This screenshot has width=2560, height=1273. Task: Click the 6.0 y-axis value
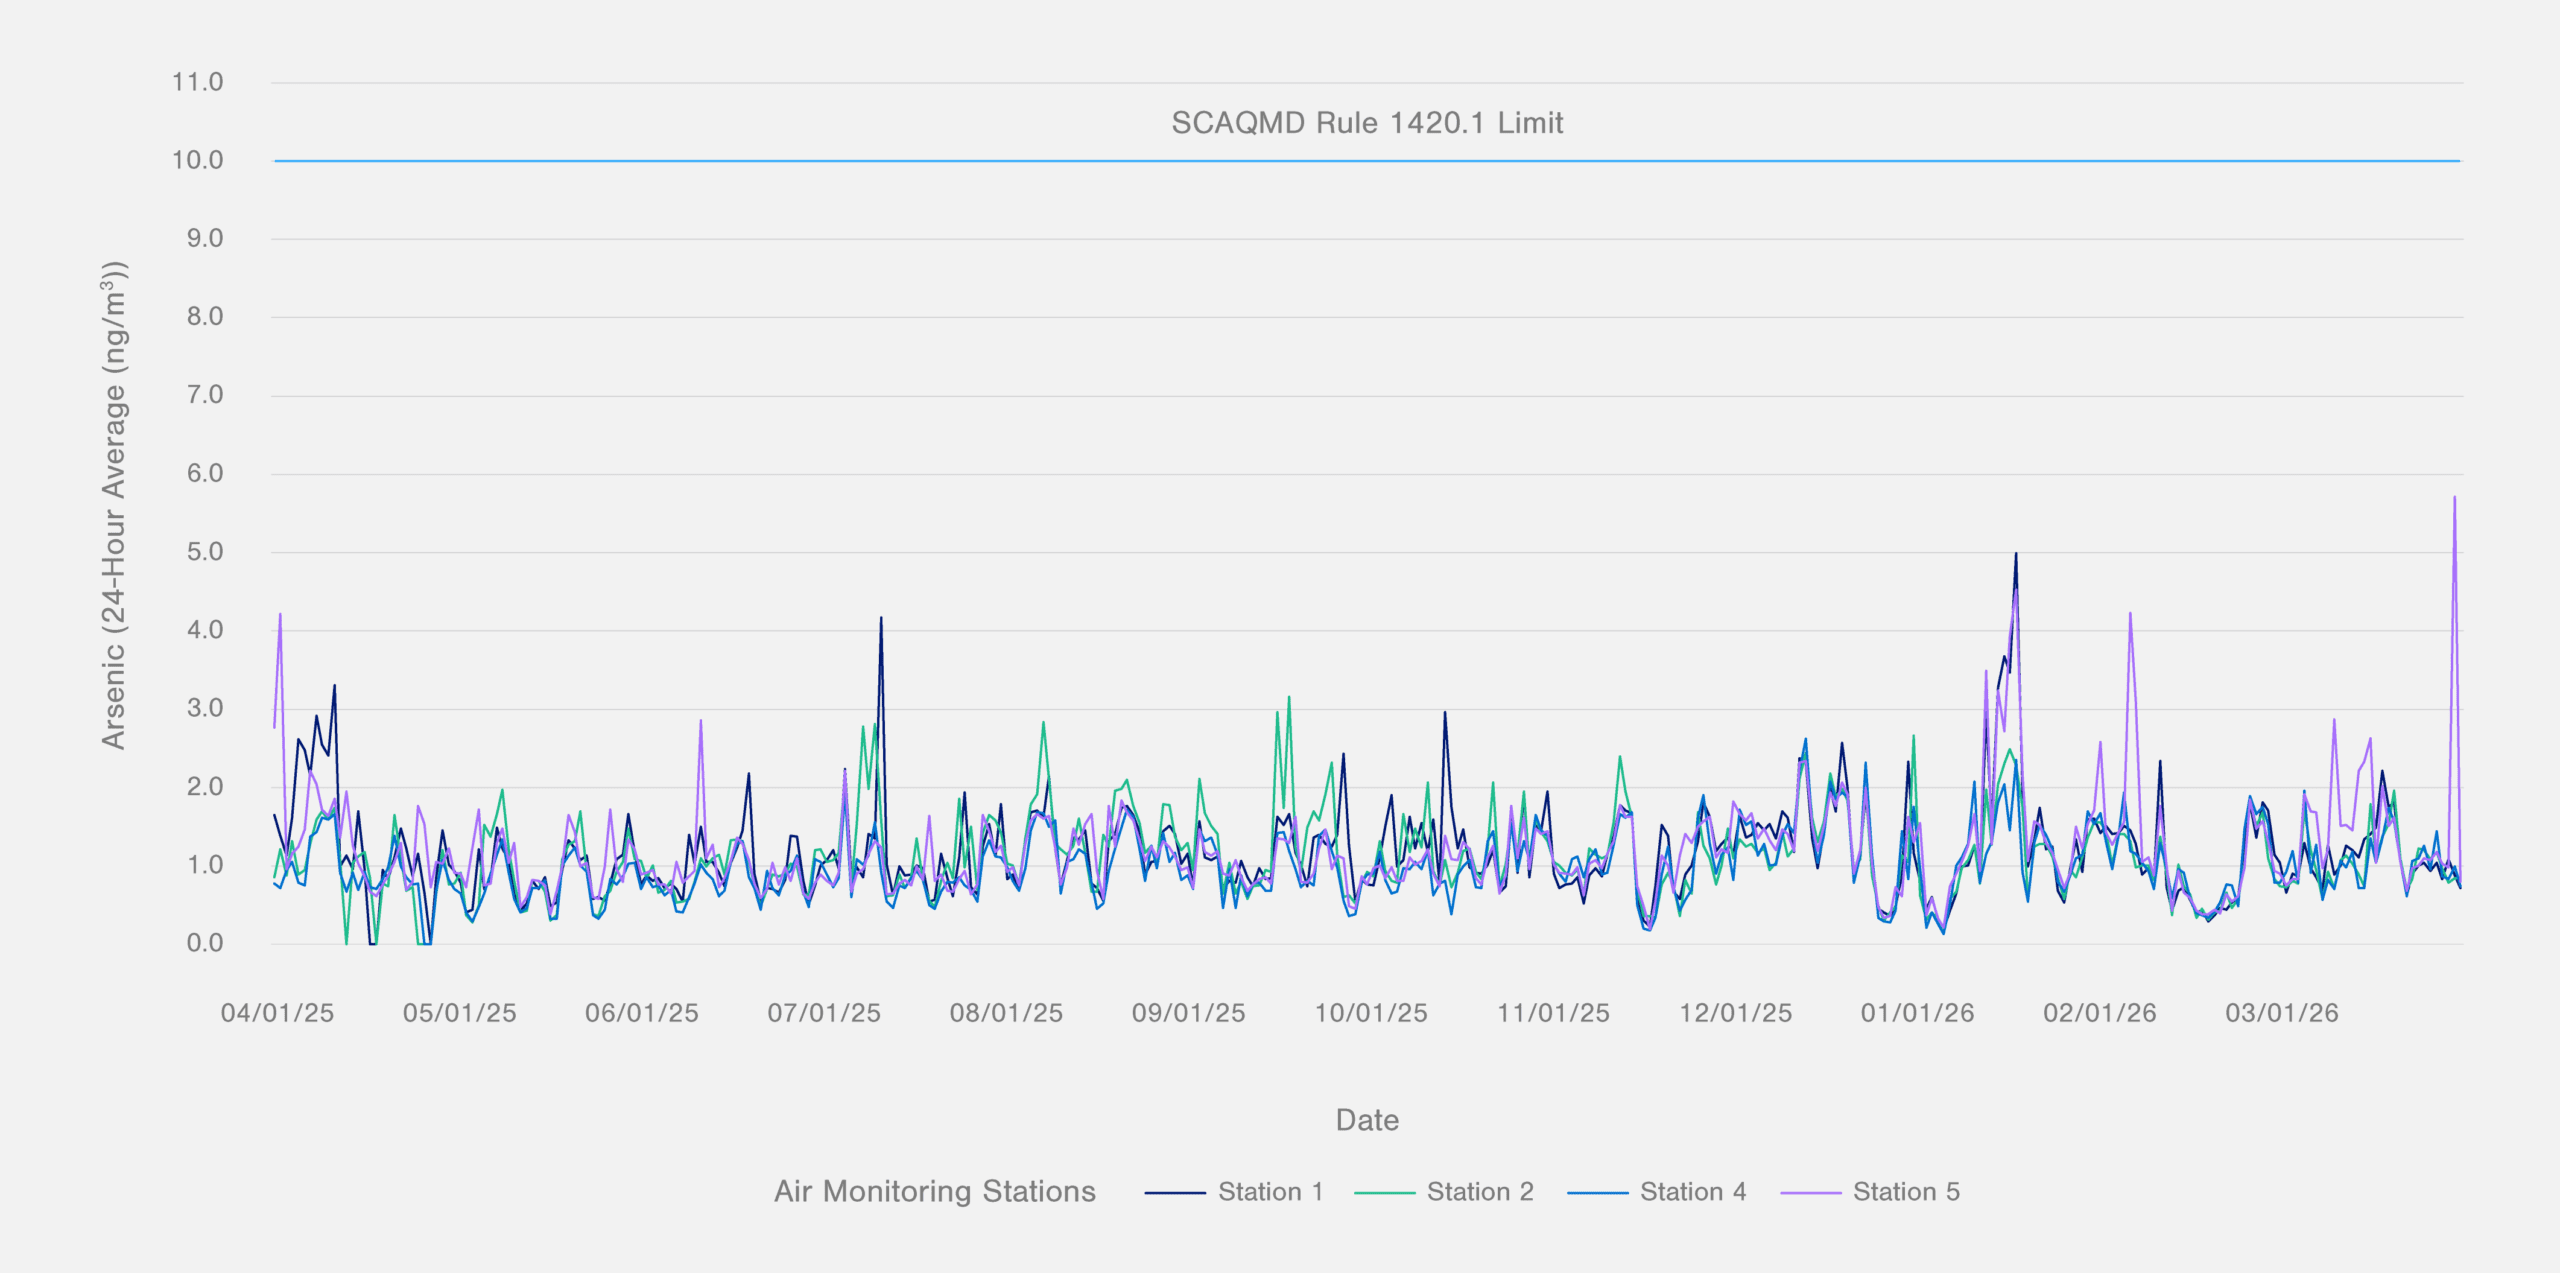tap(204, 473)
